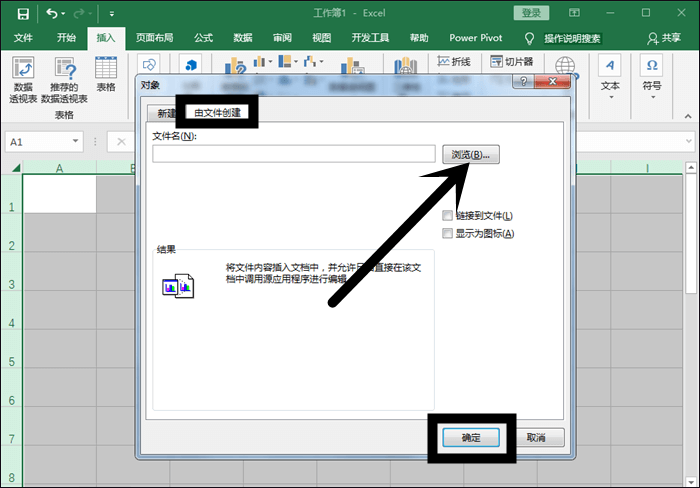Switch to the Data (数据) tab
Screen dimensions: 700x488
242,38
